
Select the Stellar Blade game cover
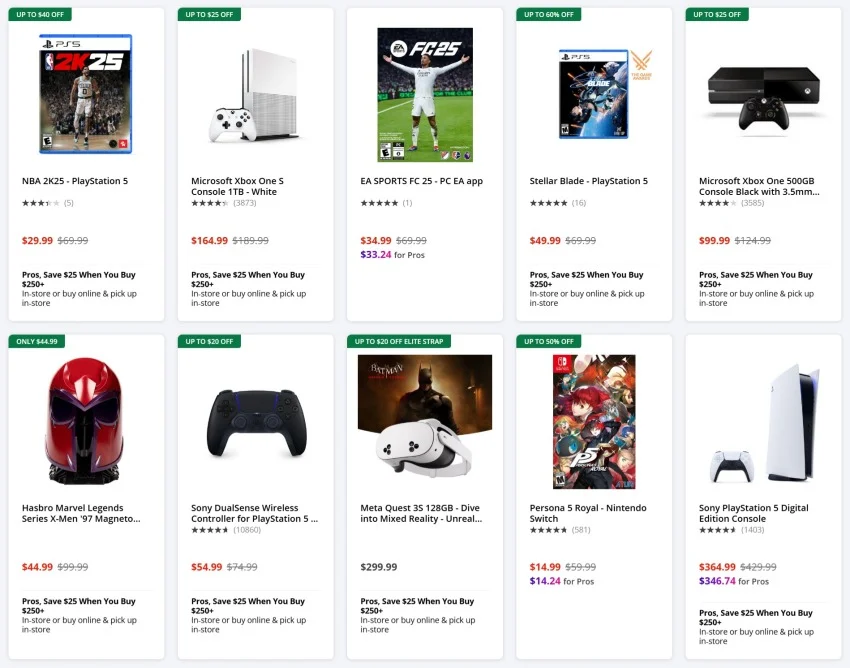(593, 94)
